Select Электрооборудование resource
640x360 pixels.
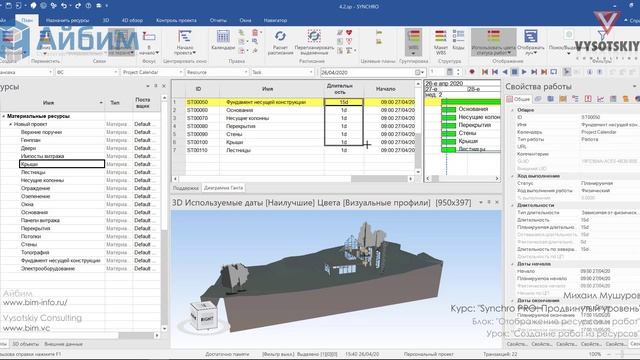(x=48, y=269)
